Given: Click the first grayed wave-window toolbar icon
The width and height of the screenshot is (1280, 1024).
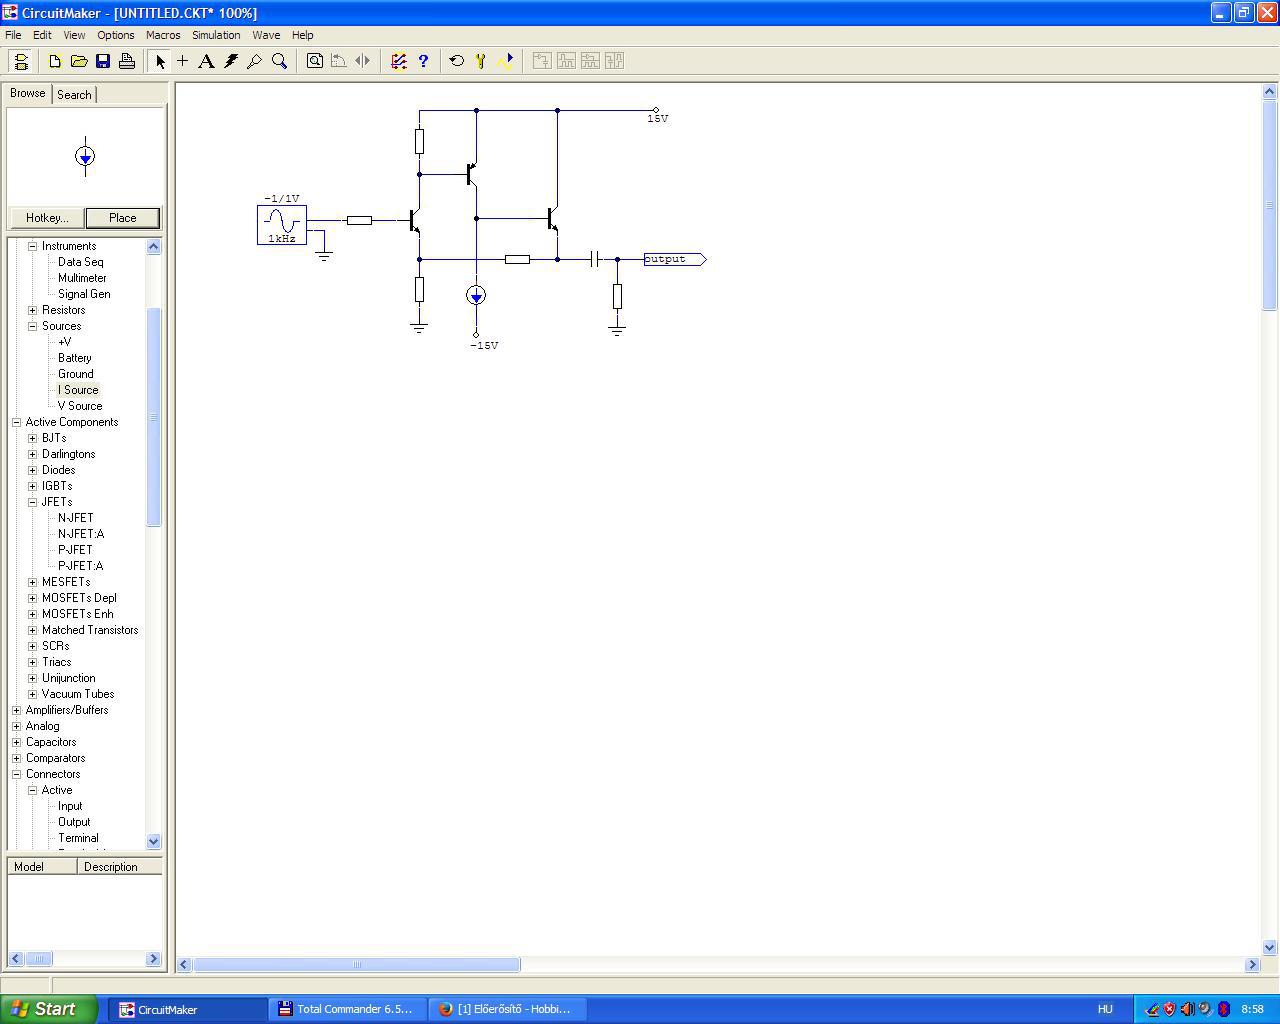Looking at the screenshot, I should click(542, 61).
